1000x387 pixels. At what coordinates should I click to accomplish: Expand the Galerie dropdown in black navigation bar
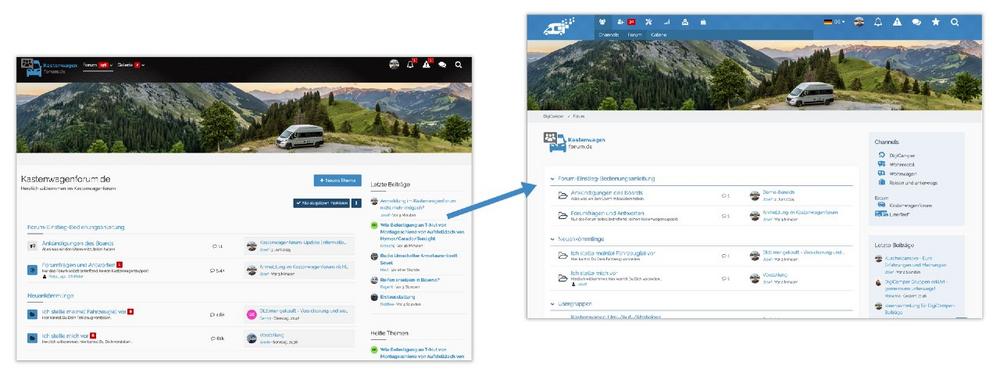coord(131,65)
